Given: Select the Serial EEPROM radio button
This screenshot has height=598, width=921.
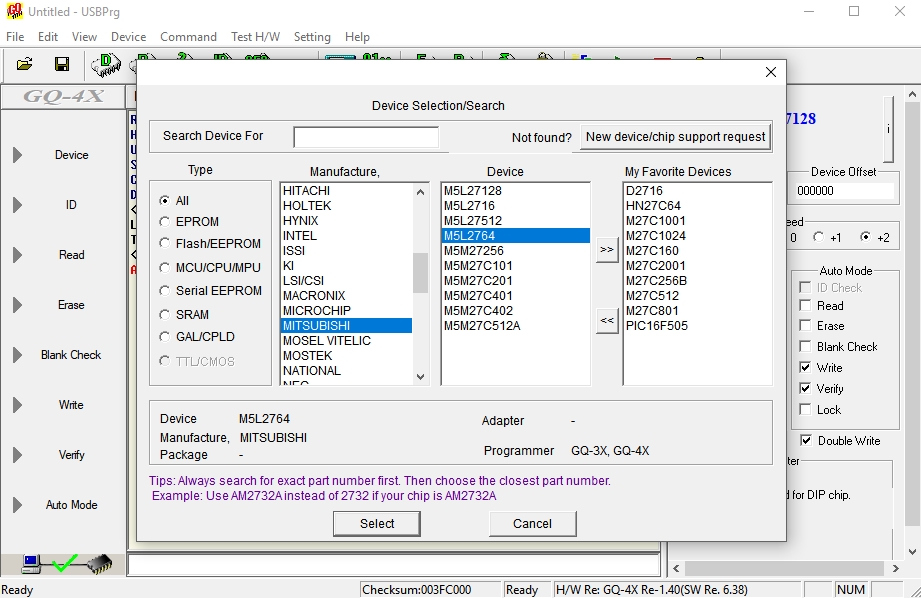Looking at the screenshot, I should [x=164, y=291].
